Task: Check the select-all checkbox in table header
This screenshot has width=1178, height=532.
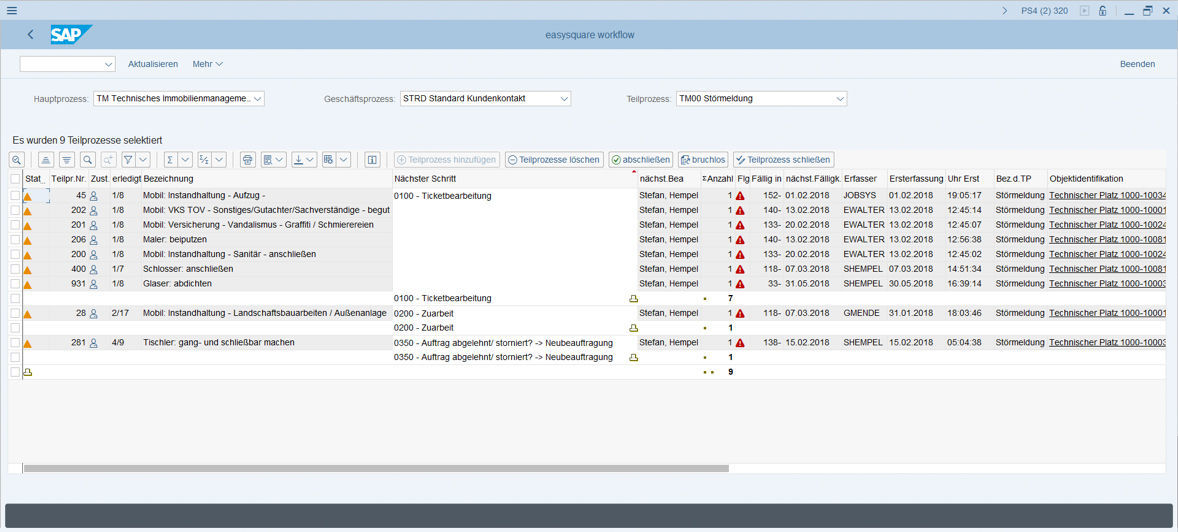Action: pyautogui.click(x=15, y=179)
